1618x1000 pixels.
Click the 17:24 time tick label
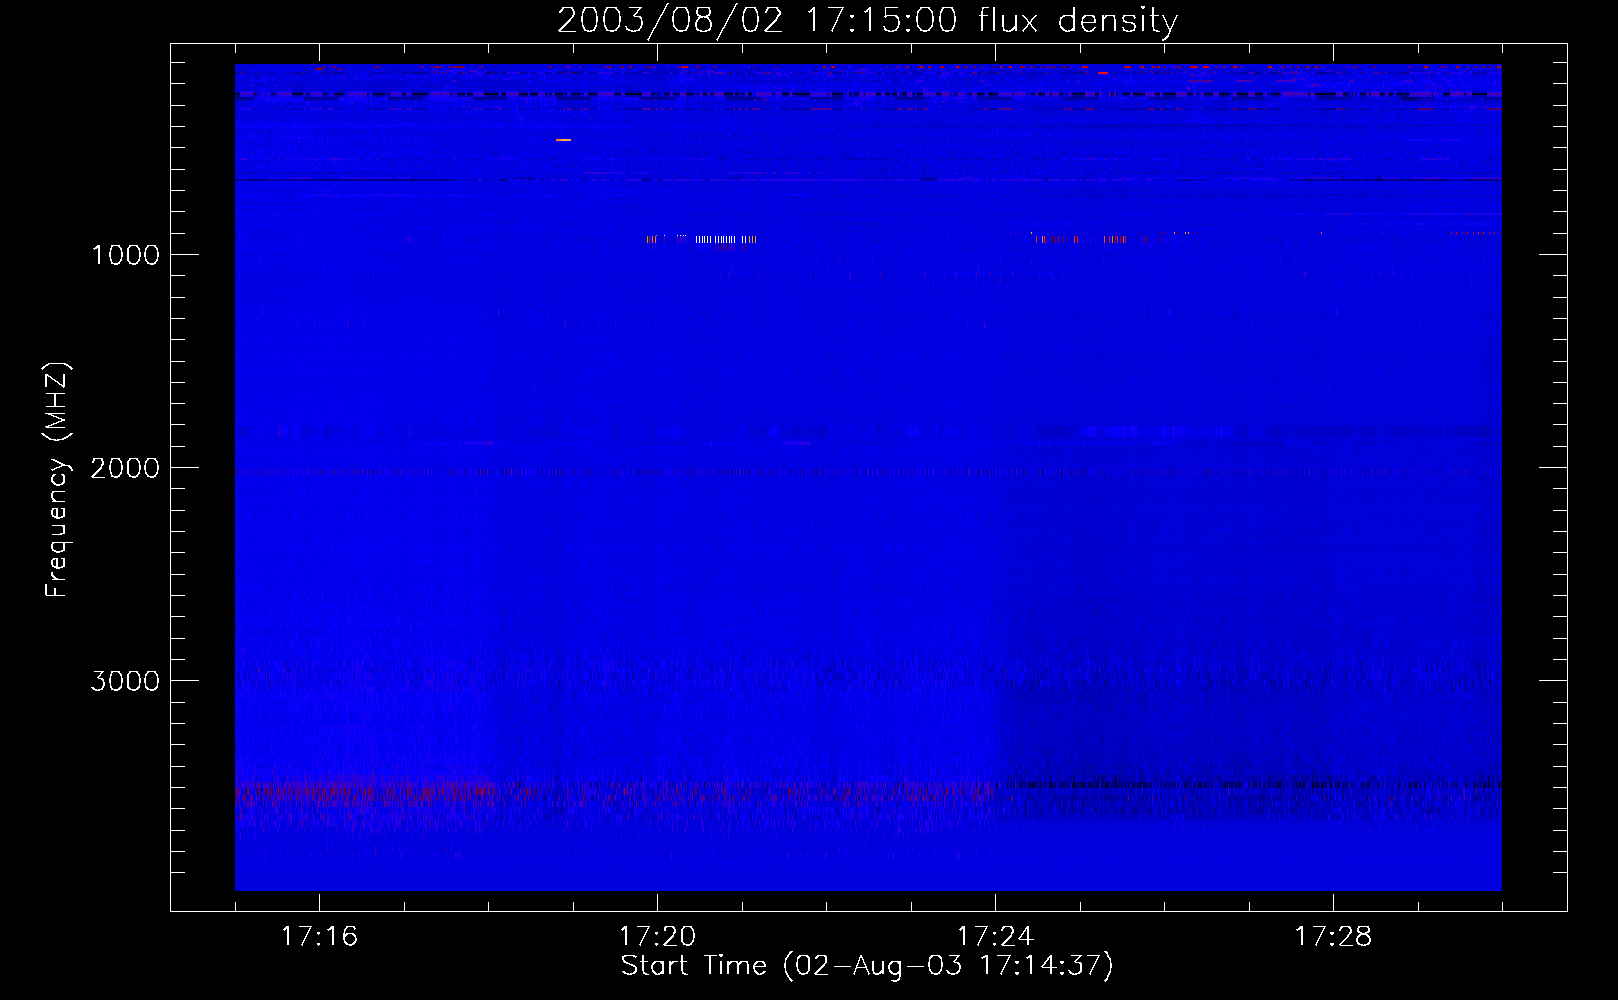tap(995, 937)
